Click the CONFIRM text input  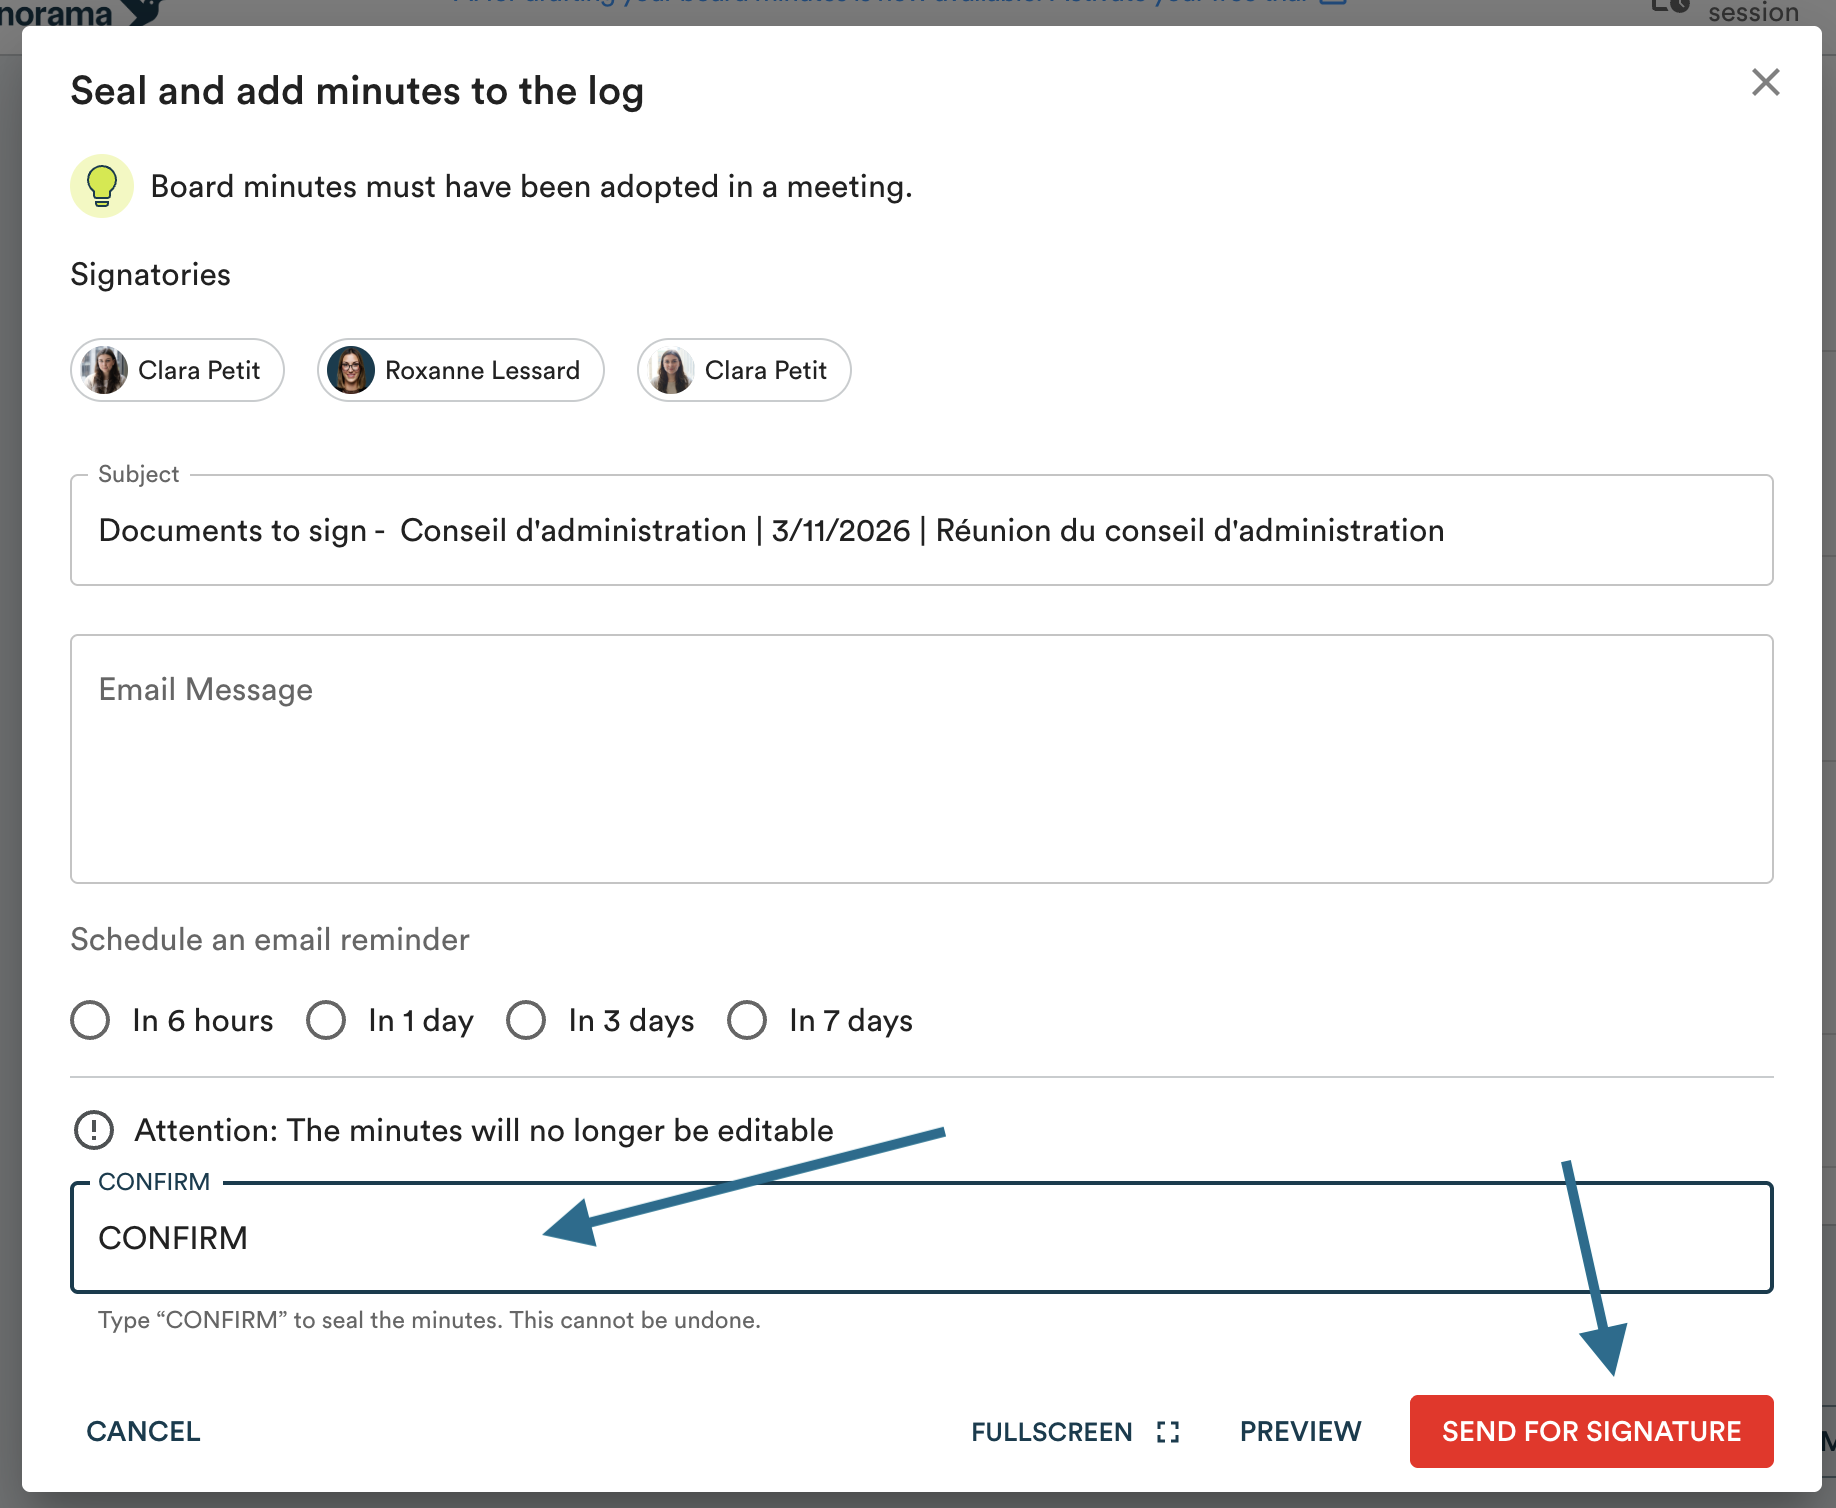click(920, 1238)
